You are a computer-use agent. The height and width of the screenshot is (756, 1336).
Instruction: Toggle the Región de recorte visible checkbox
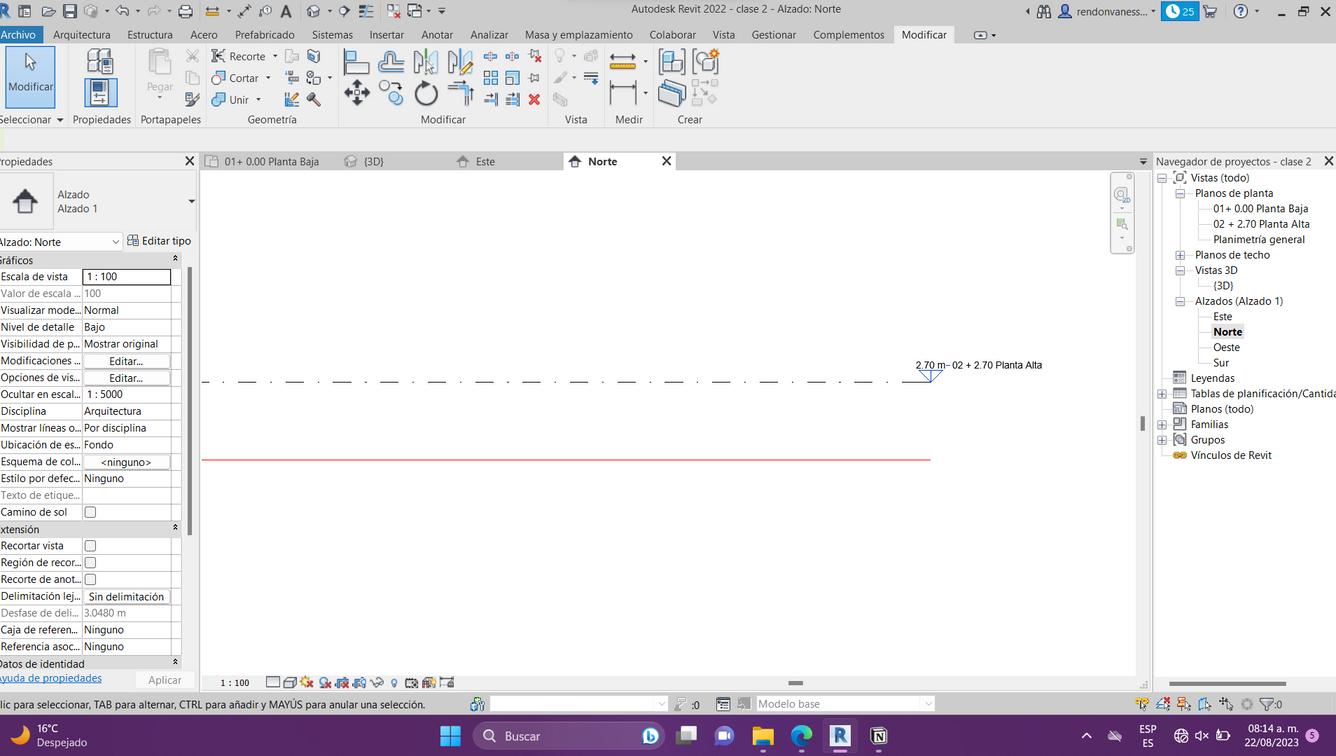[90, 563]
